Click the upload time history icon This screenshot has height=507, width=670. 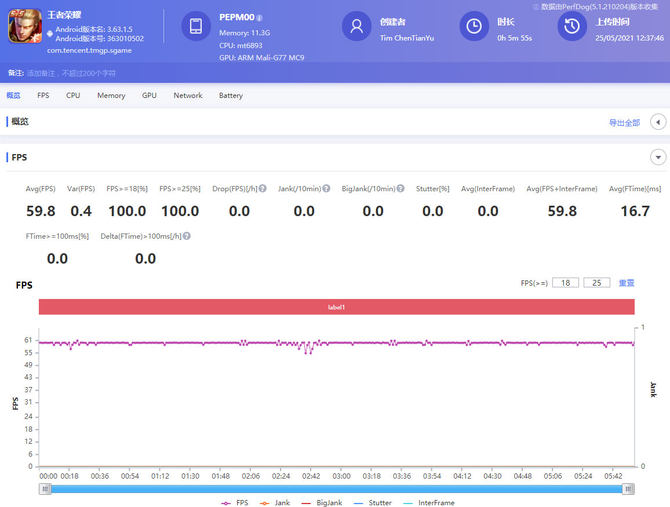point(572,27)
